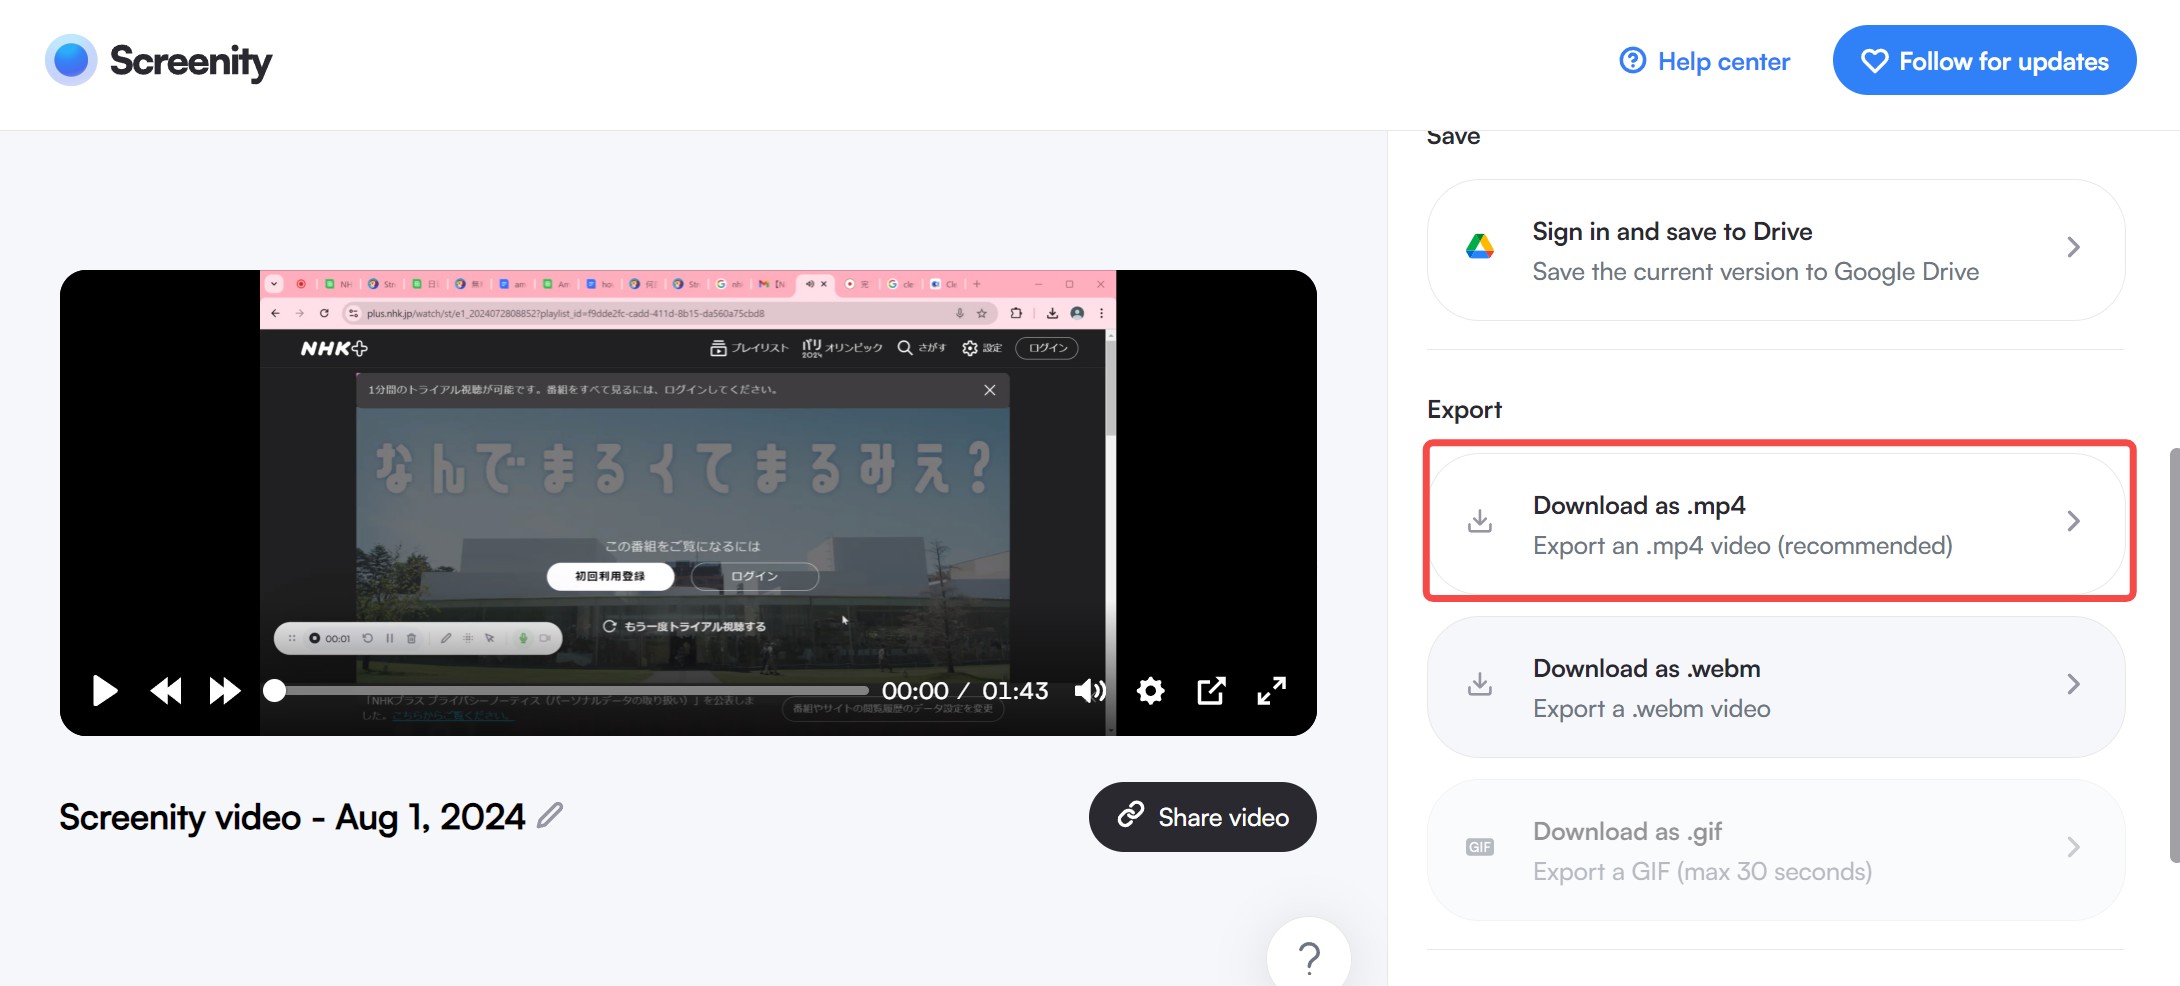This screenshot has width=2180, height=986.
Task: Expand the Save to Drive chevron
Action: pos(2073,247)
